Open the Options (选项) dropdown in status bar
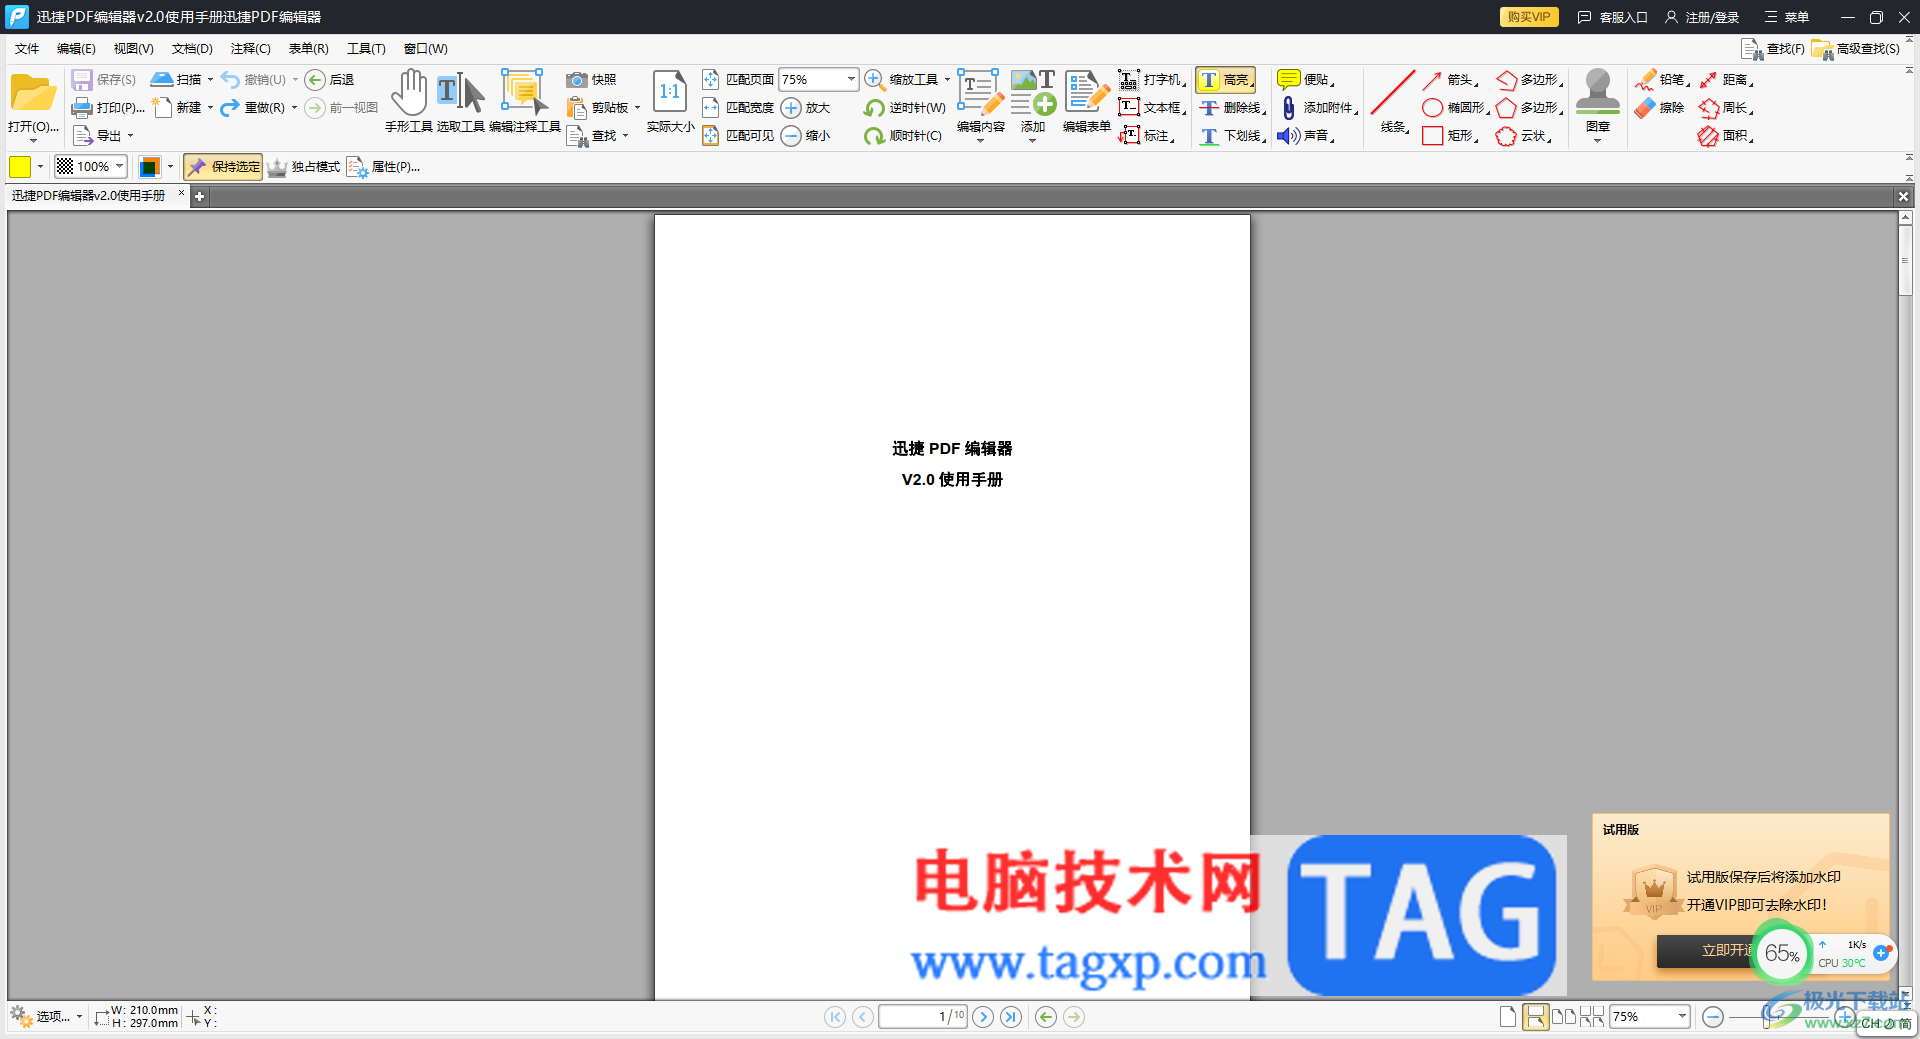This screenshot has height=1039, width=1920. 46,1017
